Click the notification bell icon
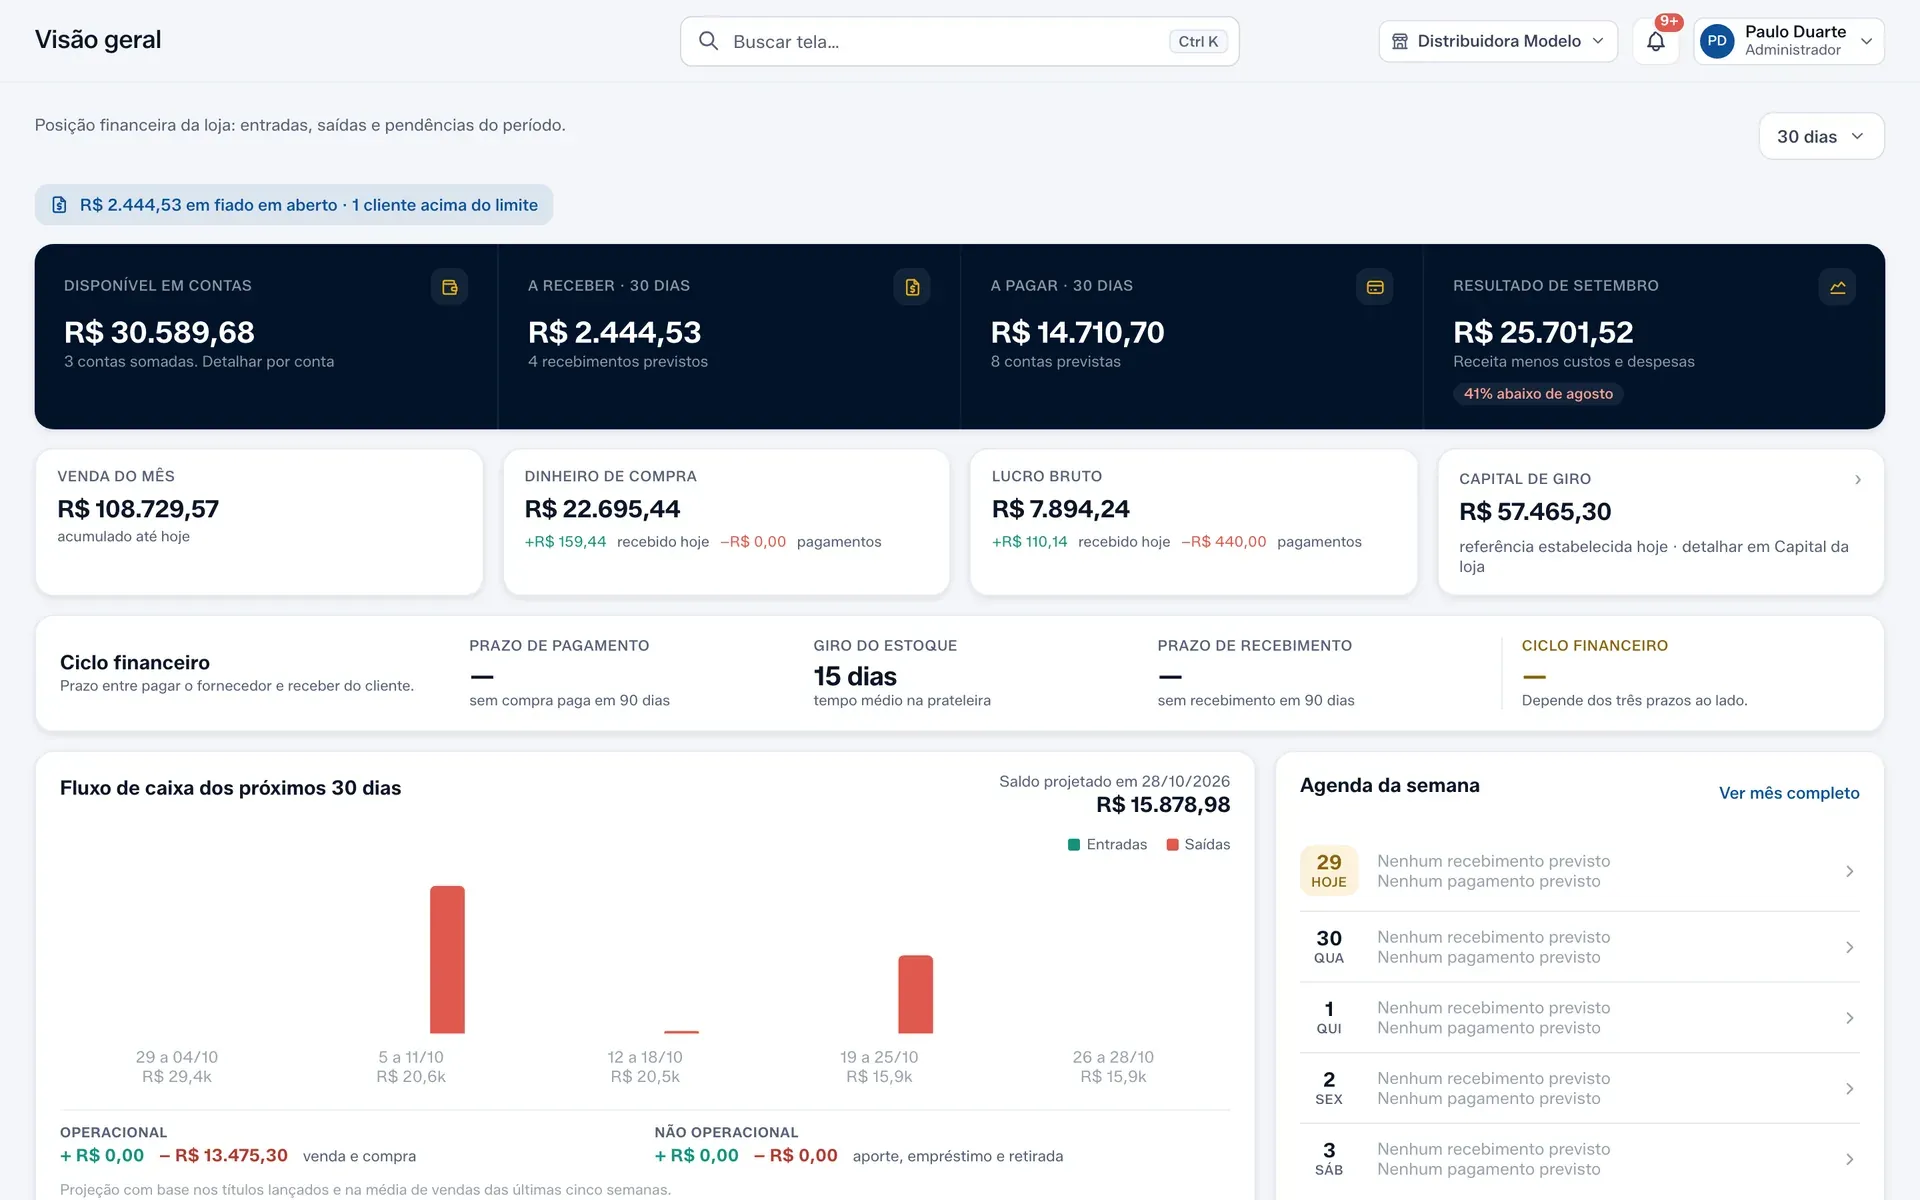Image resolution: width=1920 pixels, height=1200 pixels. click(x=1656, y=42)
